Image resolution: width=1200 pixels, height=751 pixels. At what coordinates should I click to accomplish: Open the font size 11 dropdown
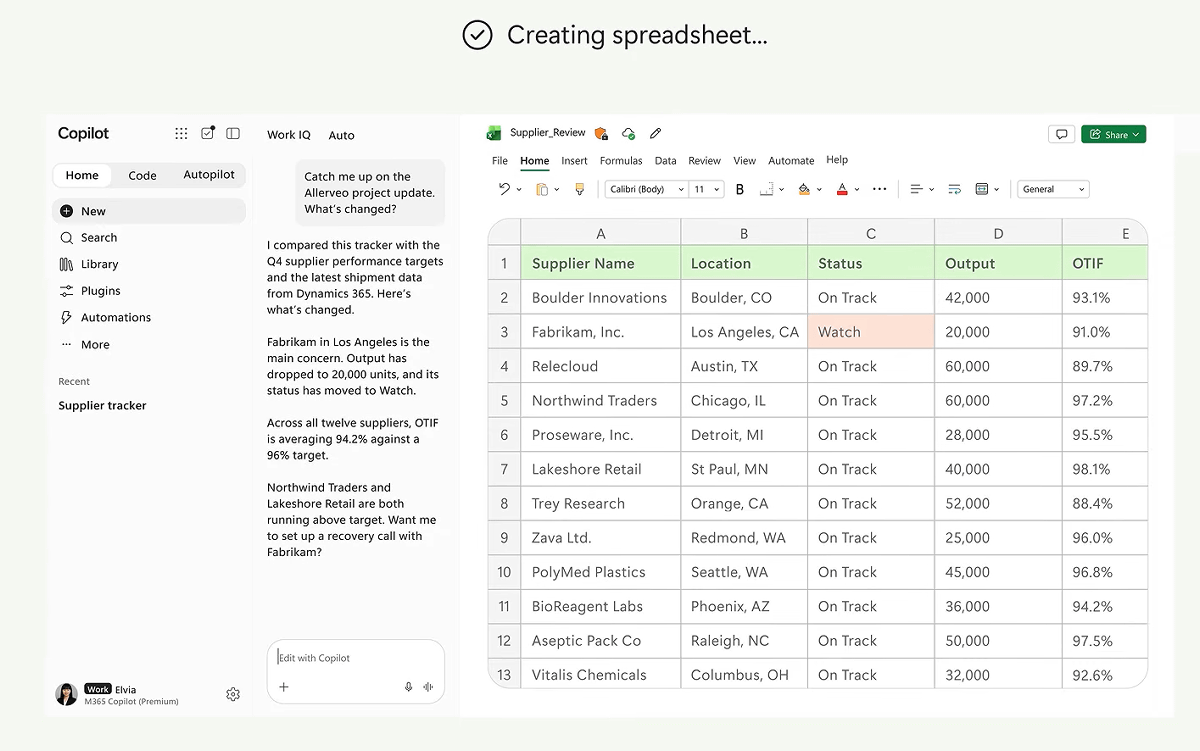coord(706,189)
